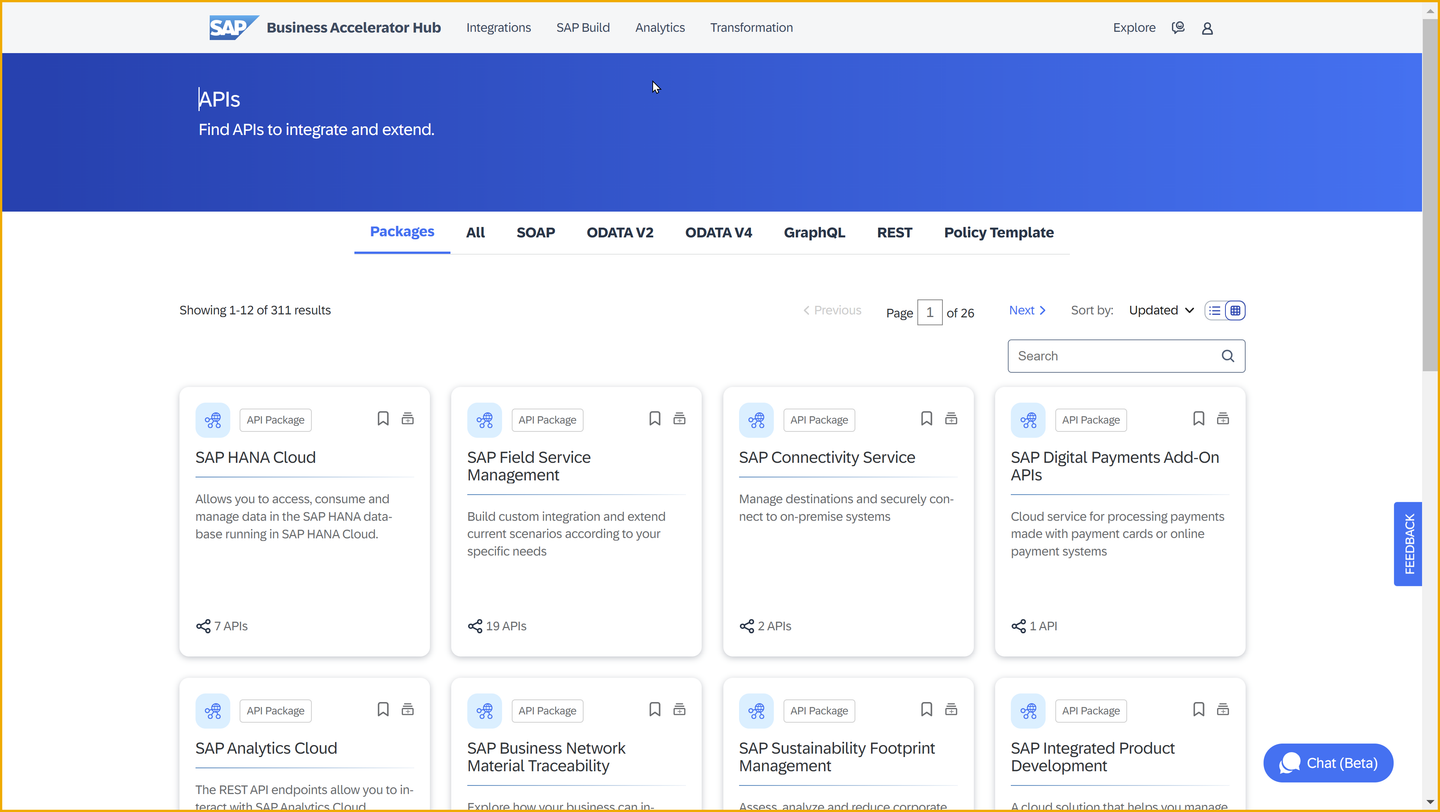This screenshot has height=812, width=1440.
Task: Bookmark the SAP Business Network Material Traceability package
Action: click(655, 710)
